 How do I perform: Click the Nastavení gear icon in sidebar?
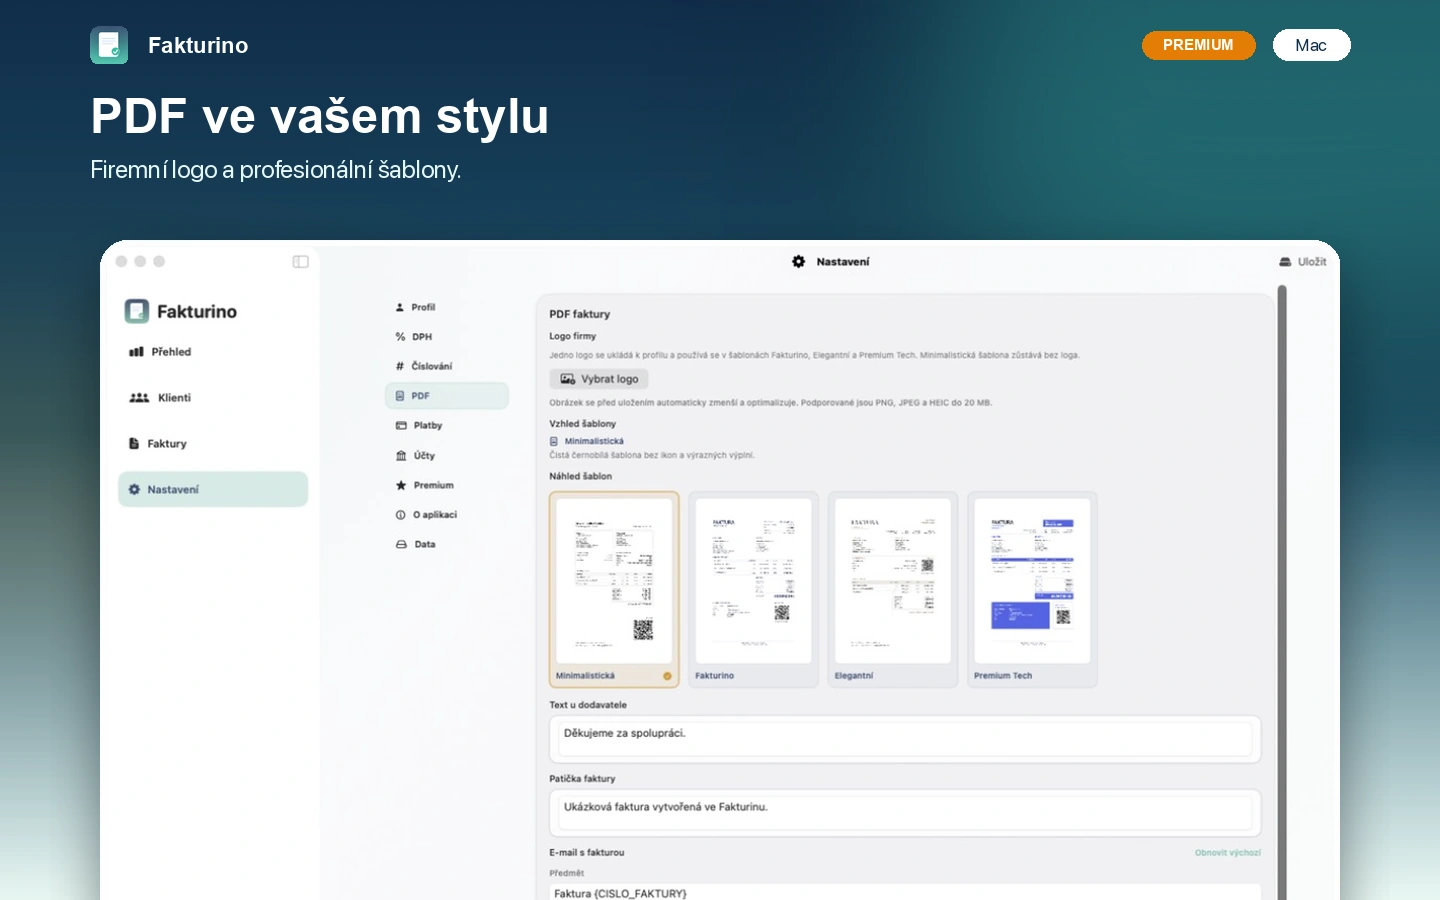click(134, 489)
